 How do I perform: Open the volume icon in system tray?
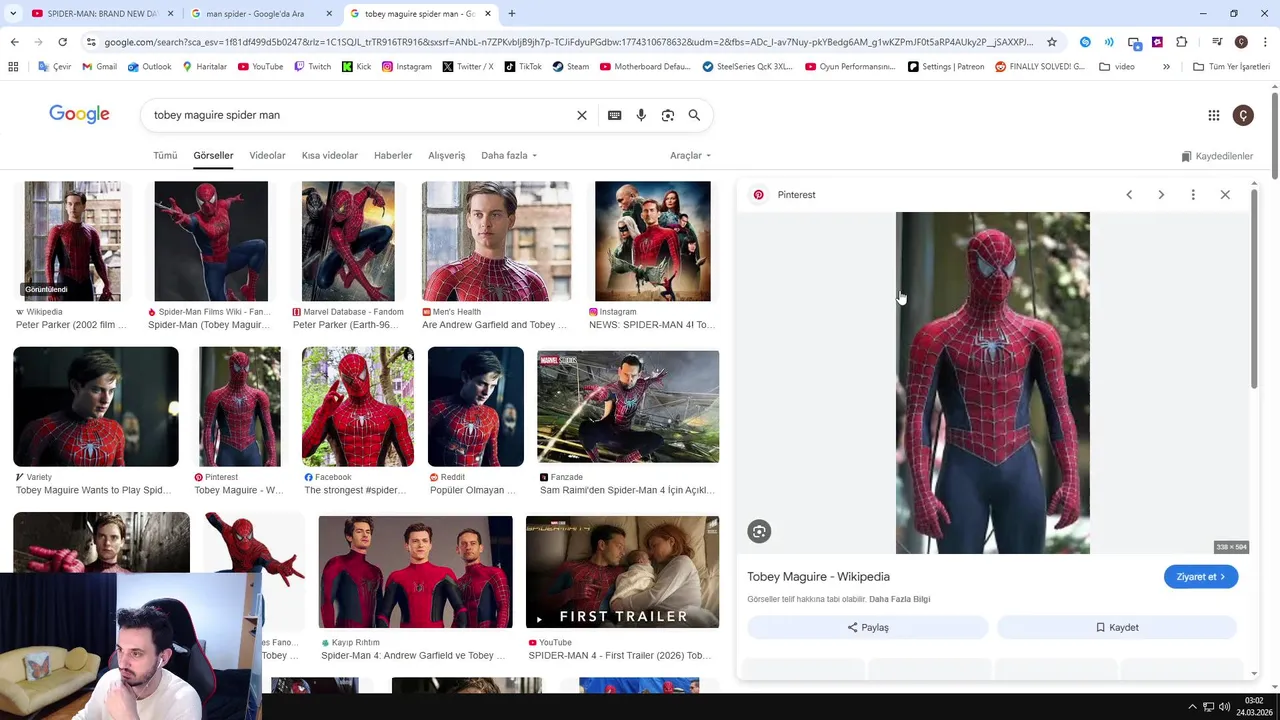(x=1224, y=707)
